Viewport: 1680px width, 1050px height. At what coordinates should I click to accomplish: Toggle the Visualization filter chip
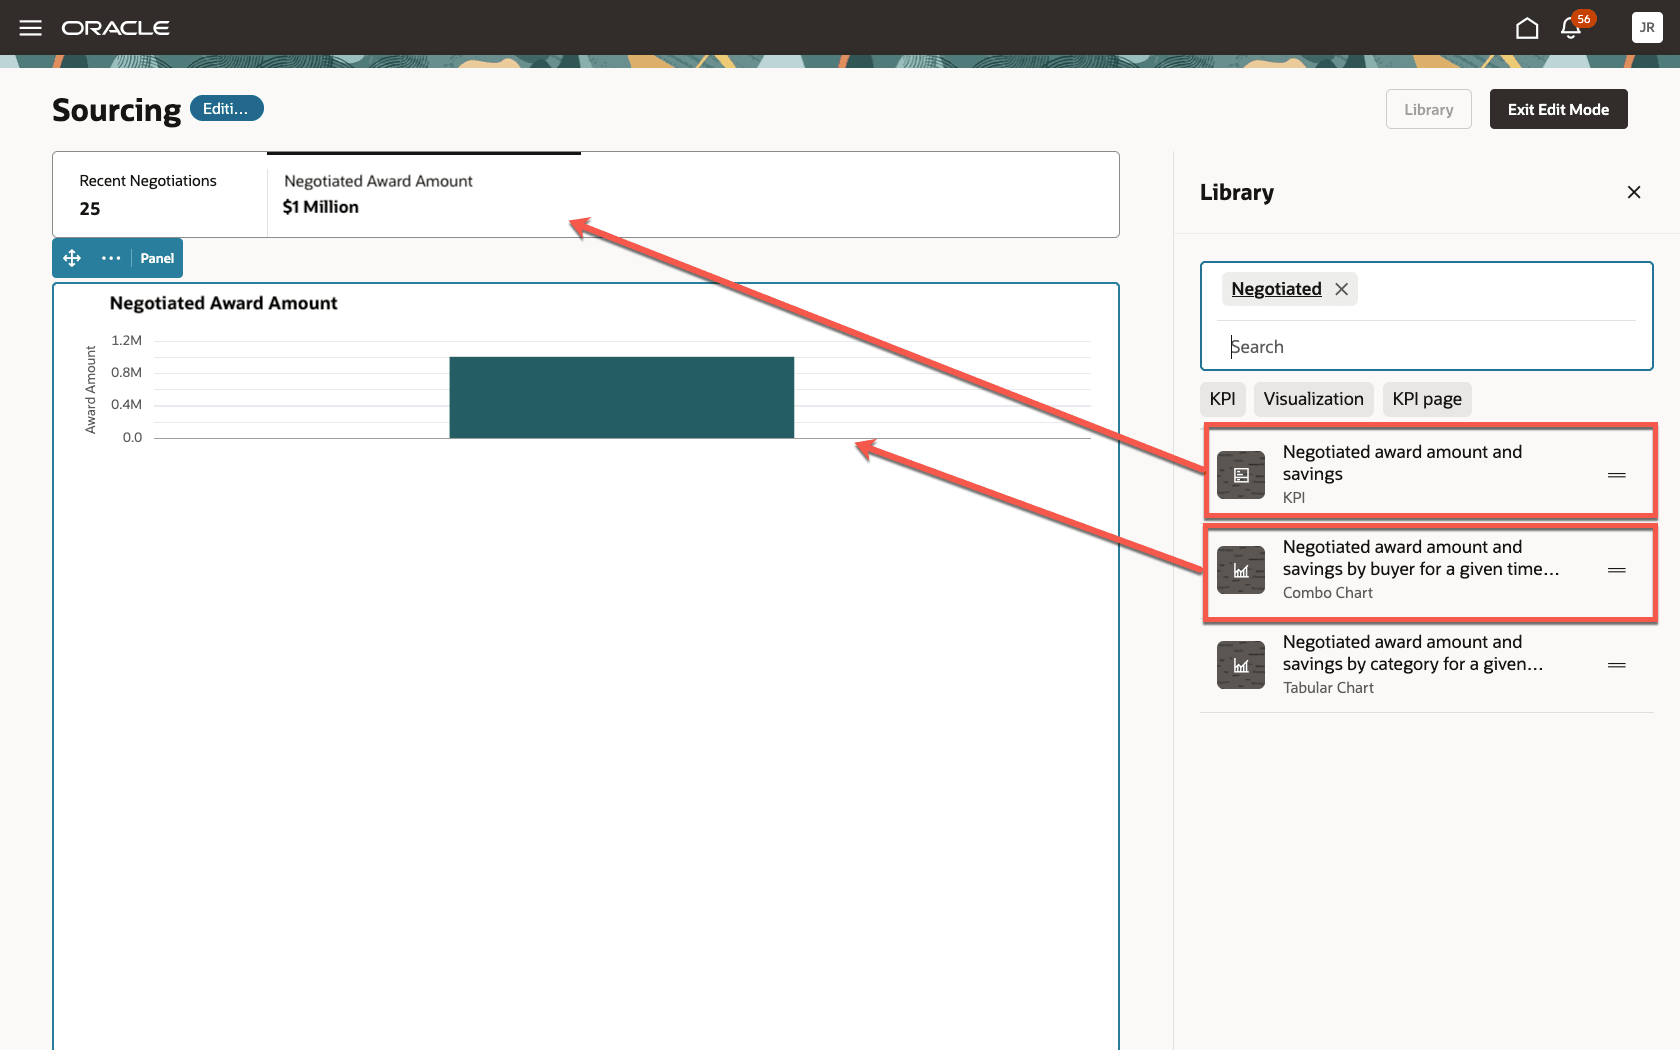click(1313, 399)
